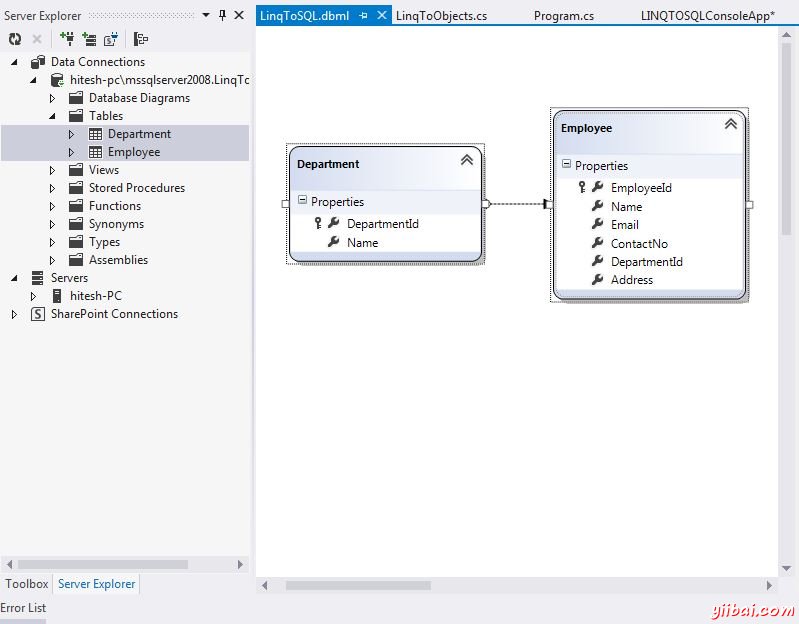799x624 pixels.
Task: Open the Server Explorer window options dropdown
Action: pos(206,15)
